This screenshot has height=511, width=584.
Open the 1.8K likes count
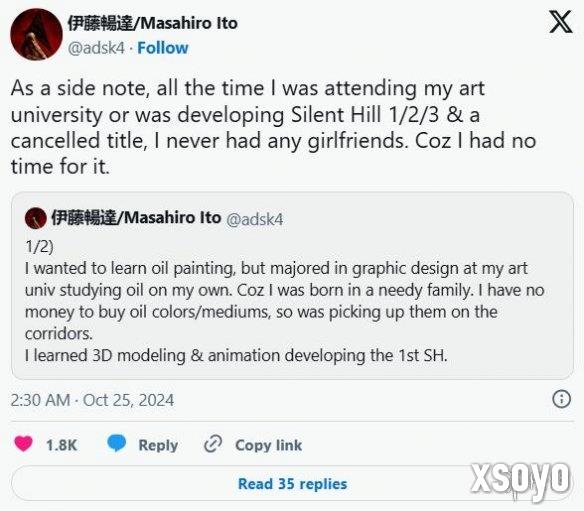pyautogui.click(x=61, y=445)
